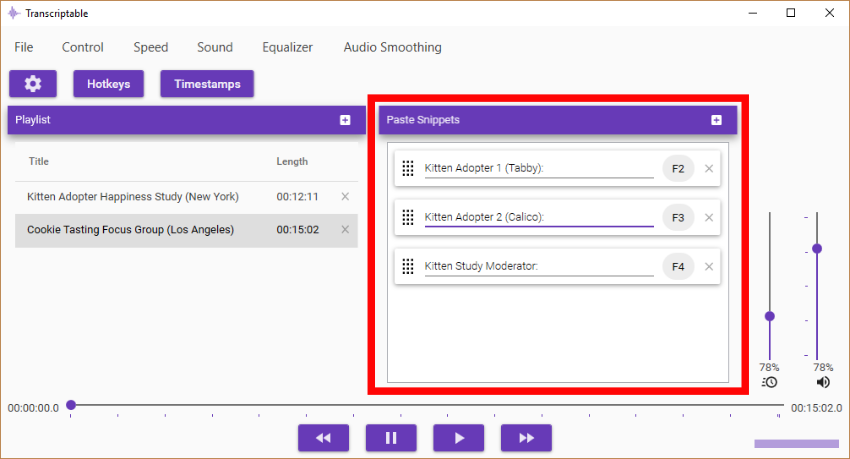Click the Hotkeys button
Image resolution: width=850 pixels, height=459 pixels.
tap(108, 84)
